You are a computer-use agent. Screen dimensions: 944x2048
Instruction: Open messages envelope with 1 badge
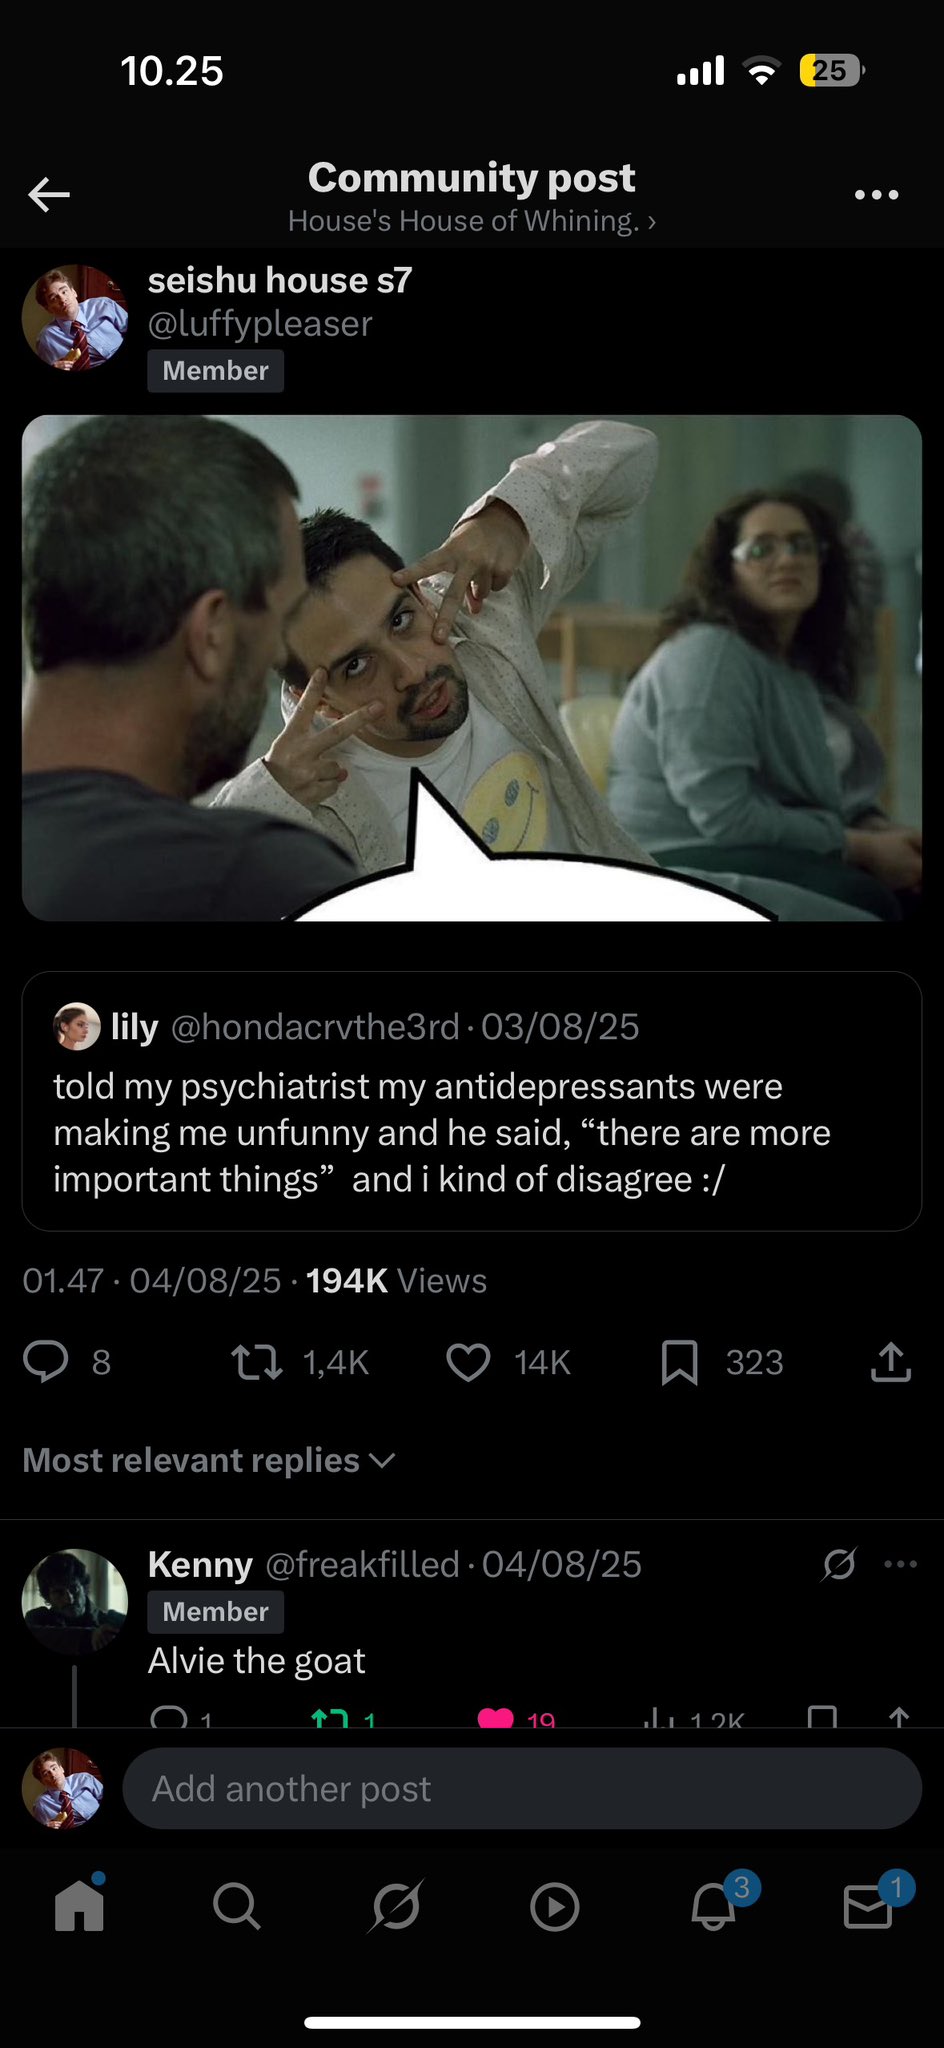tap(868, 1906)
